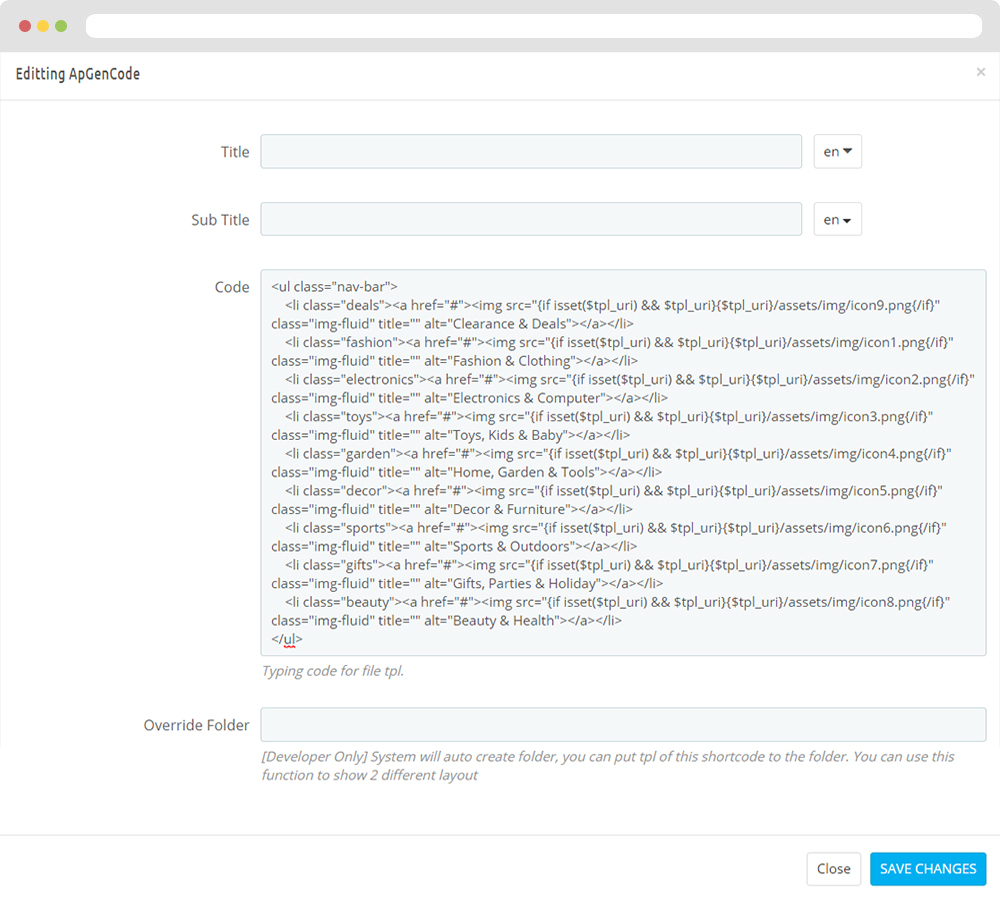Image resolution: width=1000 pixels, height=900 pixels.
Task: Click the 'Gifts, Parties & Holiday' alt text
Action: pos(524,583)
